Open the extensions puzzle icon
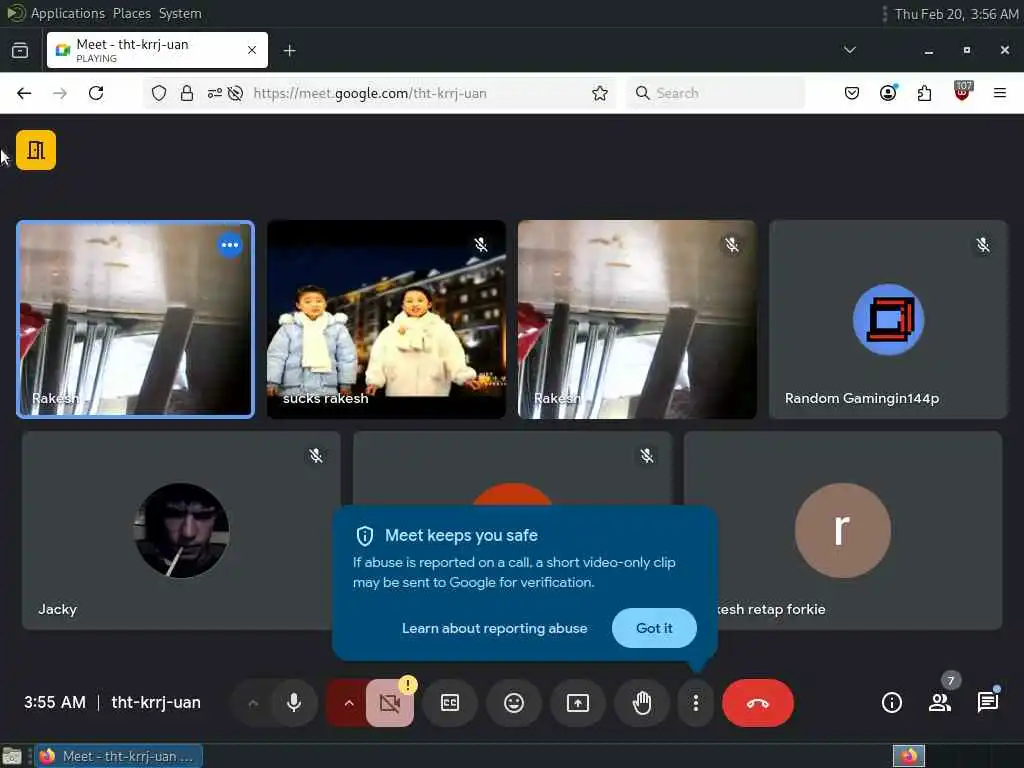The height and width of the screenshot is (768, 1024). [924, 93]
